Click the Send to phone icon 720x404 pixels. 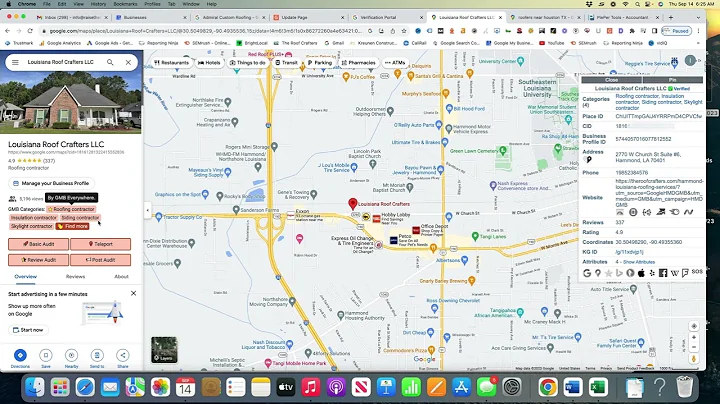tap(97, 355)
